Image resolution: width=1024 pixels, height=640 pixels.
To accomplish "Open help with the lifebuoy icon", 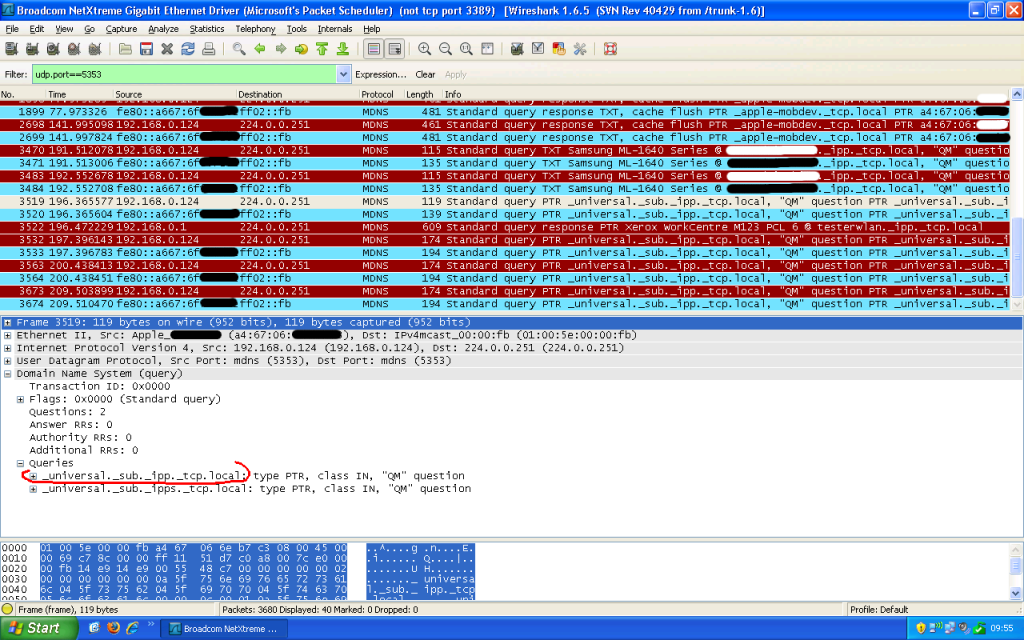I will (x=611, y=49).
